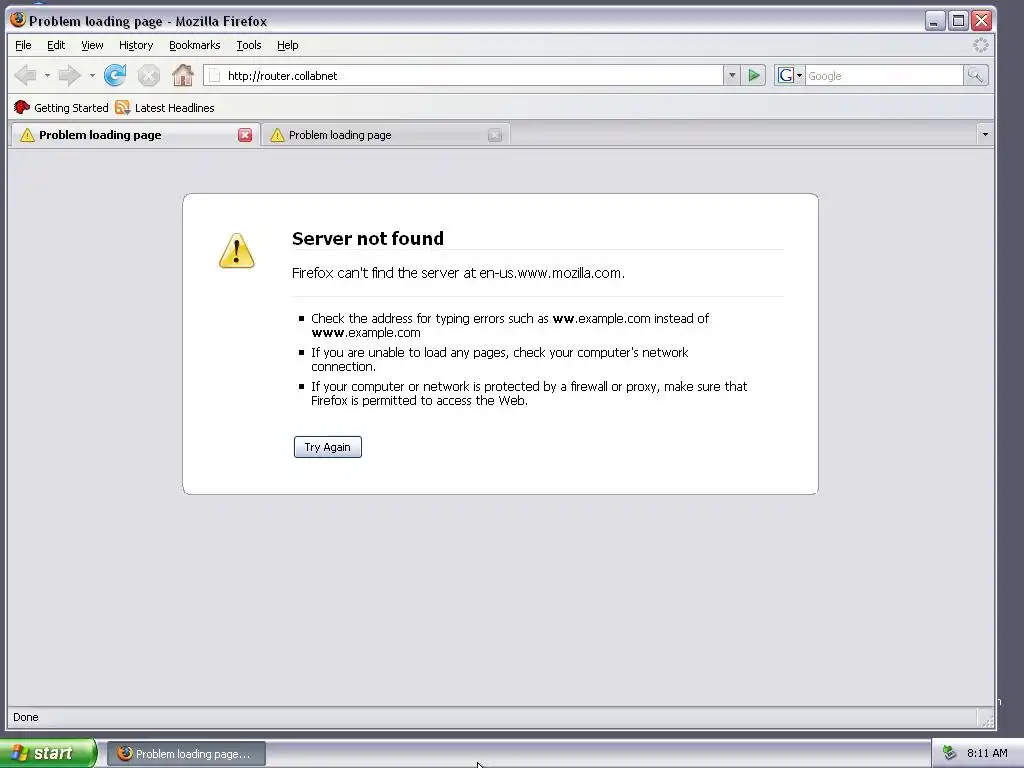Open the forward history dropdown arrow

pos(92,76)
